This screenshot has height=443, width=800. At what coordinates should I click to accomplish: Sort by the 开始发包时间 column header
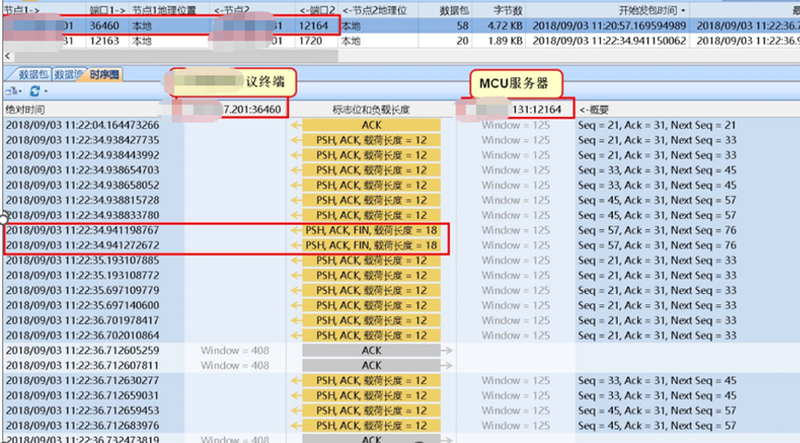(x=607, y=10)
